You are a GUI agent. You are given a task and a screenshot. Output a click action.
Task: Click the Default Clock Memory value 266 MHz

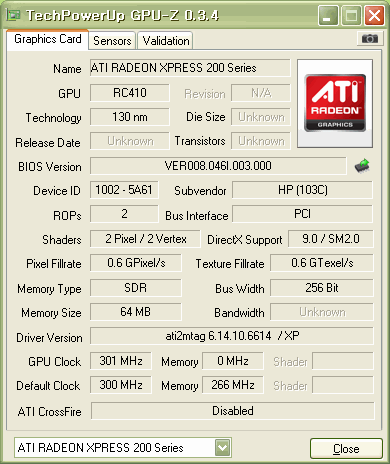[233, 385]
